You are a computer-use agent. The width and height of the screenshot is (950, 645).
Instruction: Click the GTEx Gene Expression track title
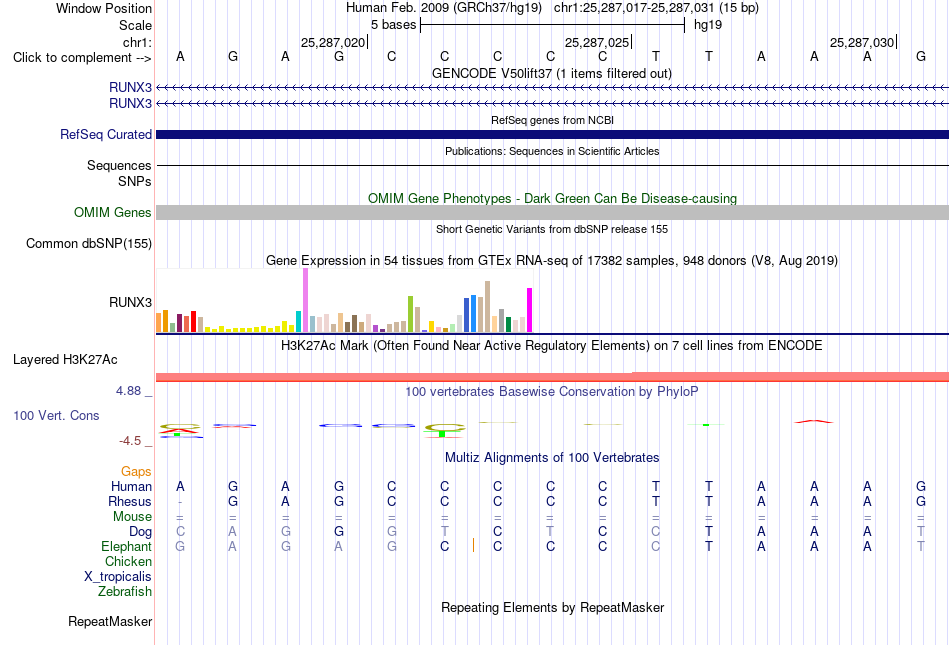[x=552, y=261]
